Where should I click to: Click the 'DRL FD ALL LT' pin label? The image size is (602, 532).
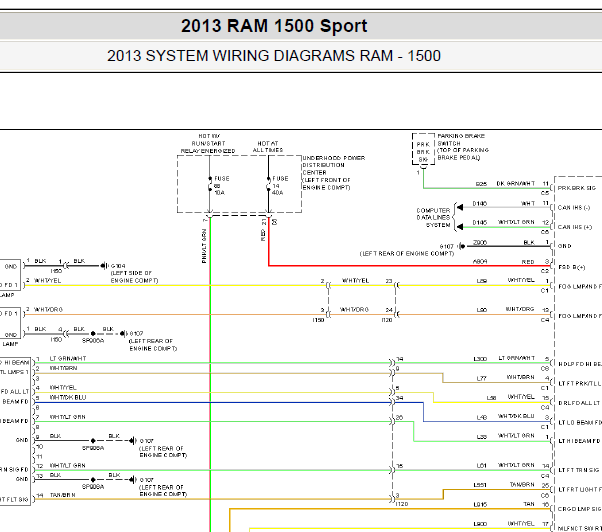coord(579,403)
